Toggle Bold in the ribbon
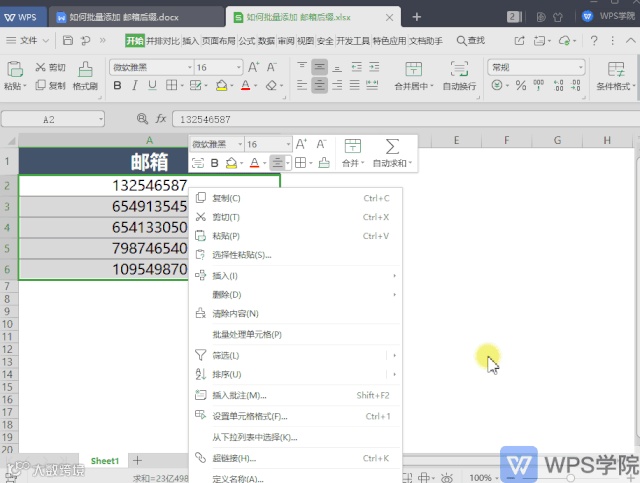Viewport: 640px width, 483px height. [x=117, y=85]
